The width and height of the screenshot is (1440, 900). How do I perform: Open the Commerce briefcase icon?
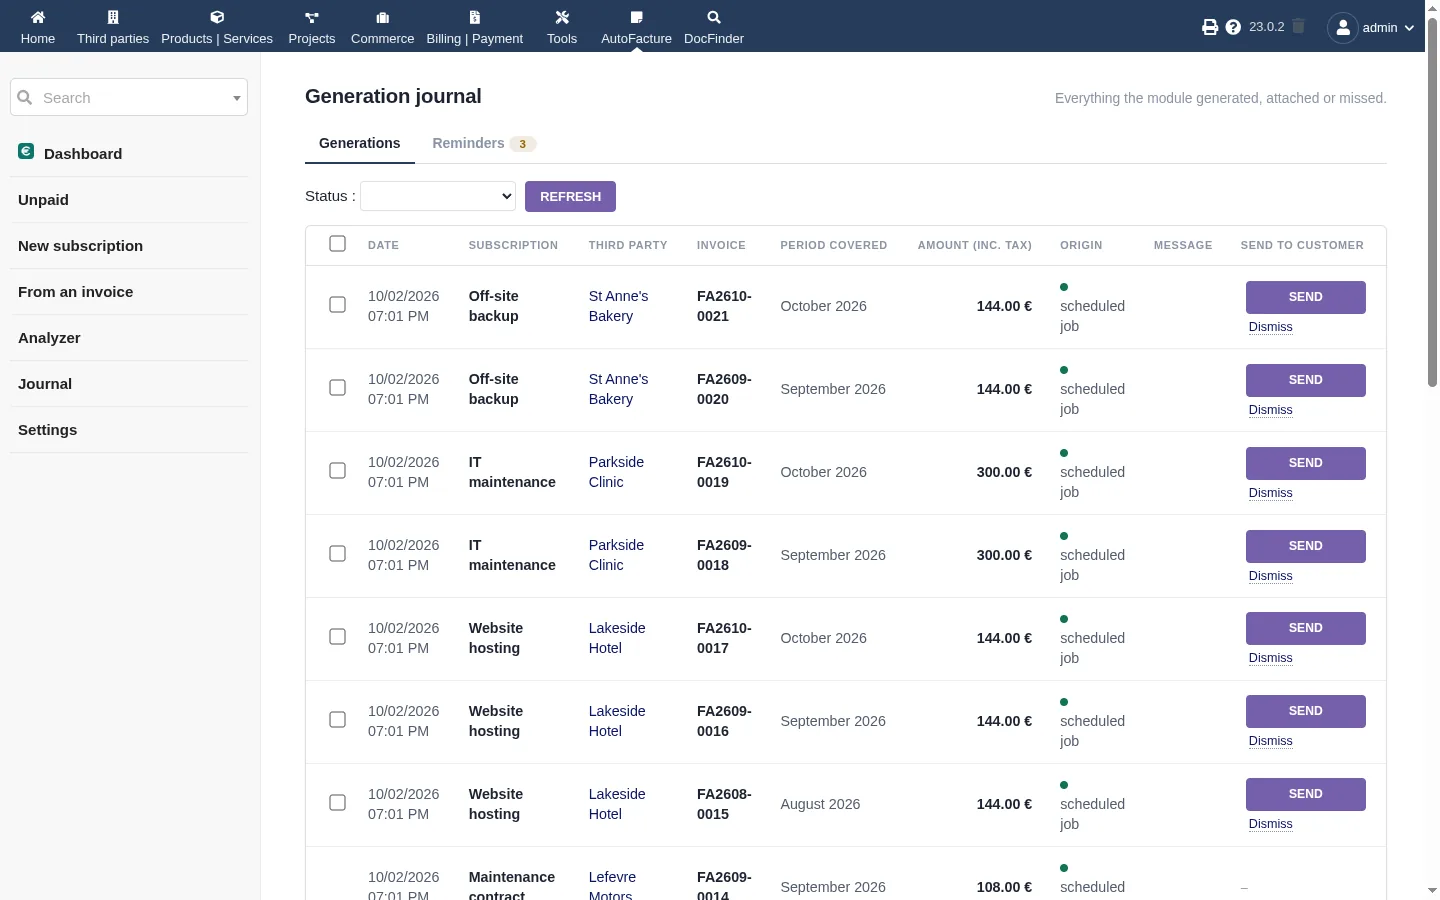pyautogui.click(x=382, y=17)
